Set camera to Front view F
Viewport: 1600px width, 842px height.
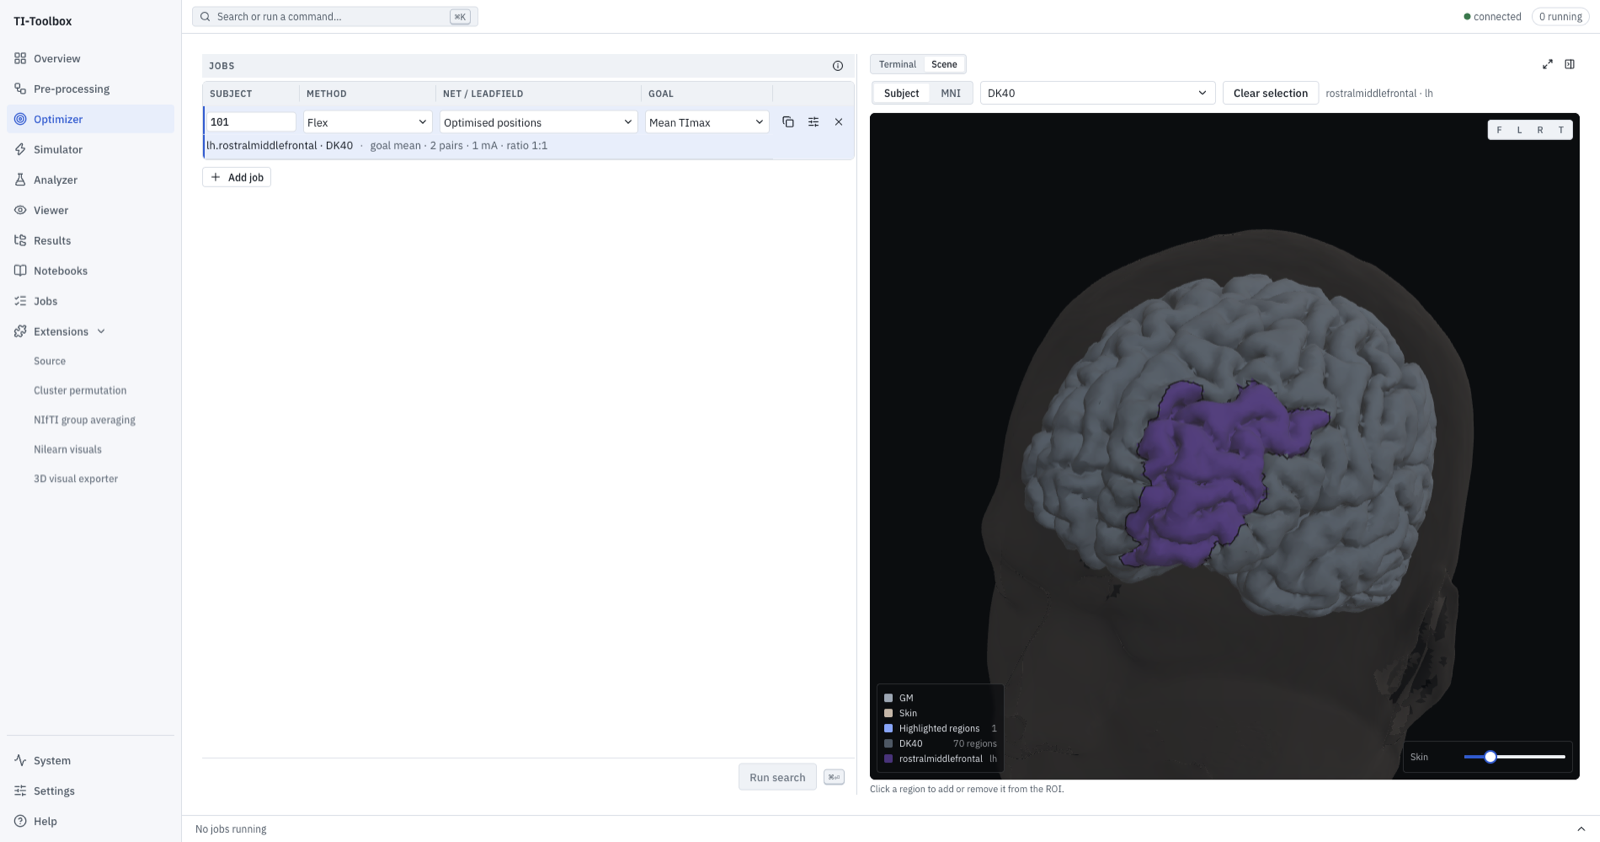[1499, 130]
